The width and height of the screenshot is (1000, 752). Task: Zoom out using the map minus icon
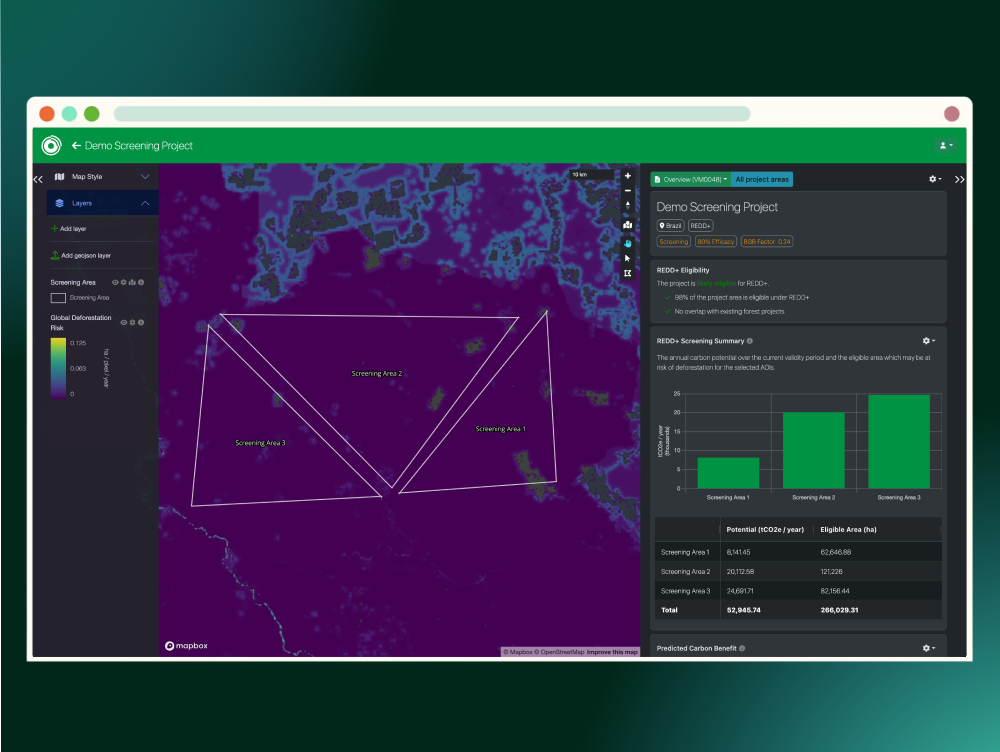(627, 190)
